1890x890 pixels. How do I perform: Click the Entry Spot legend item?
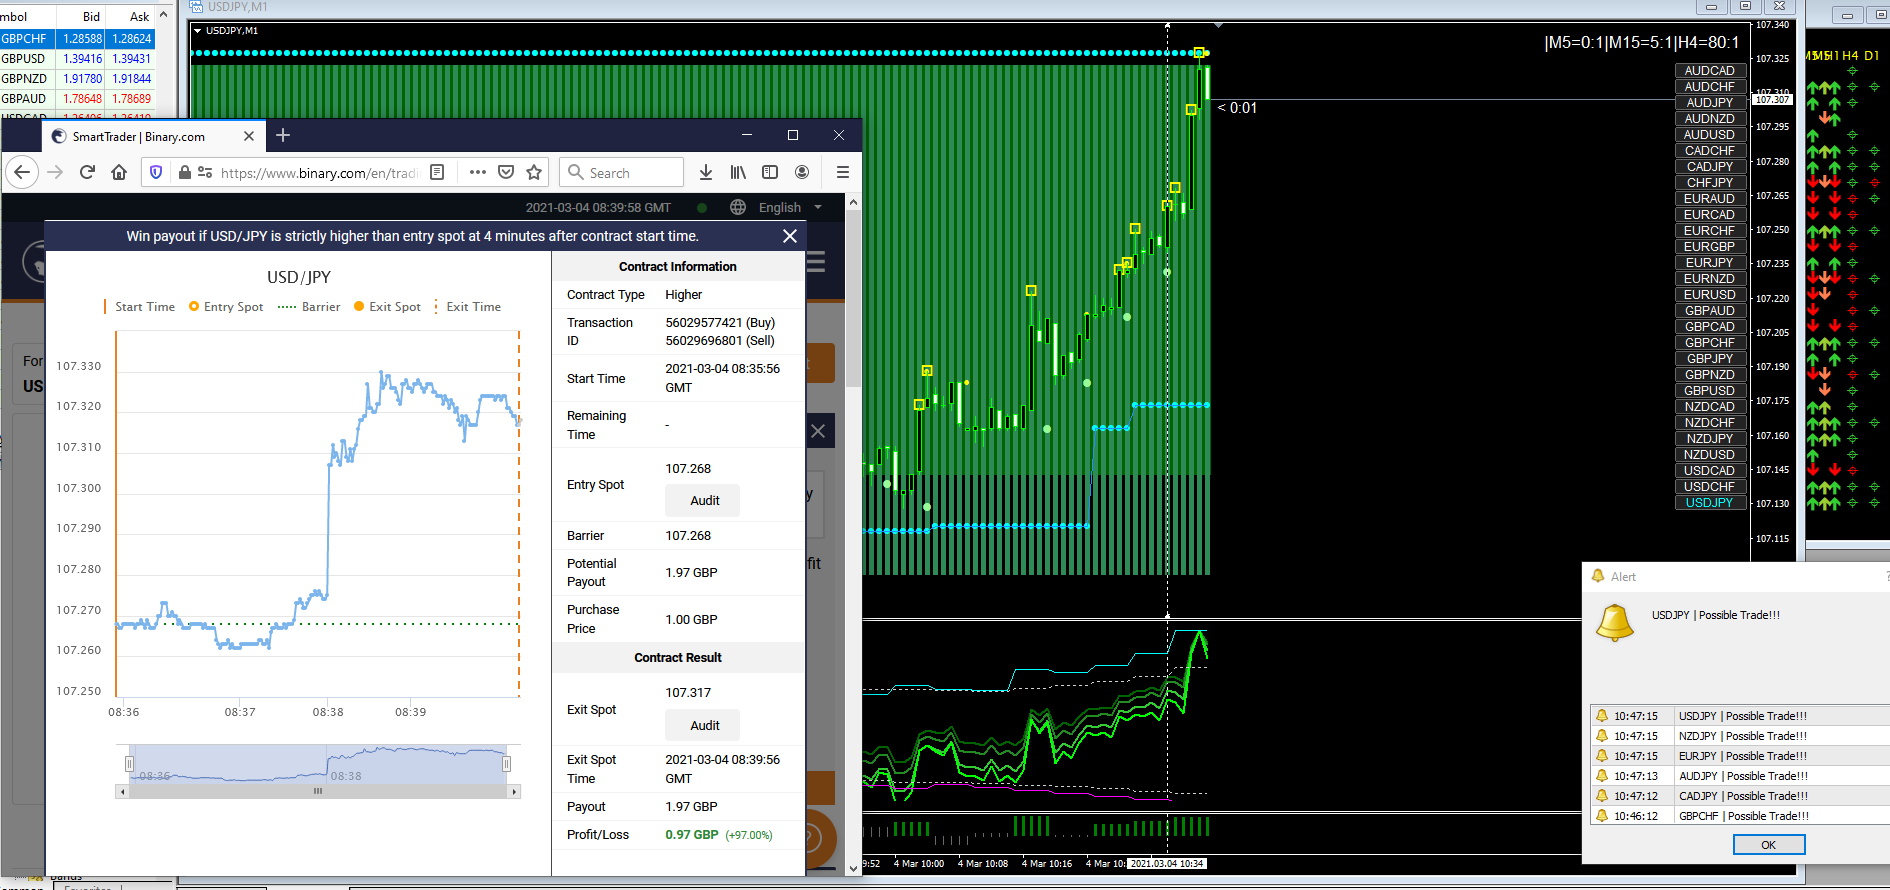(226, 307)
